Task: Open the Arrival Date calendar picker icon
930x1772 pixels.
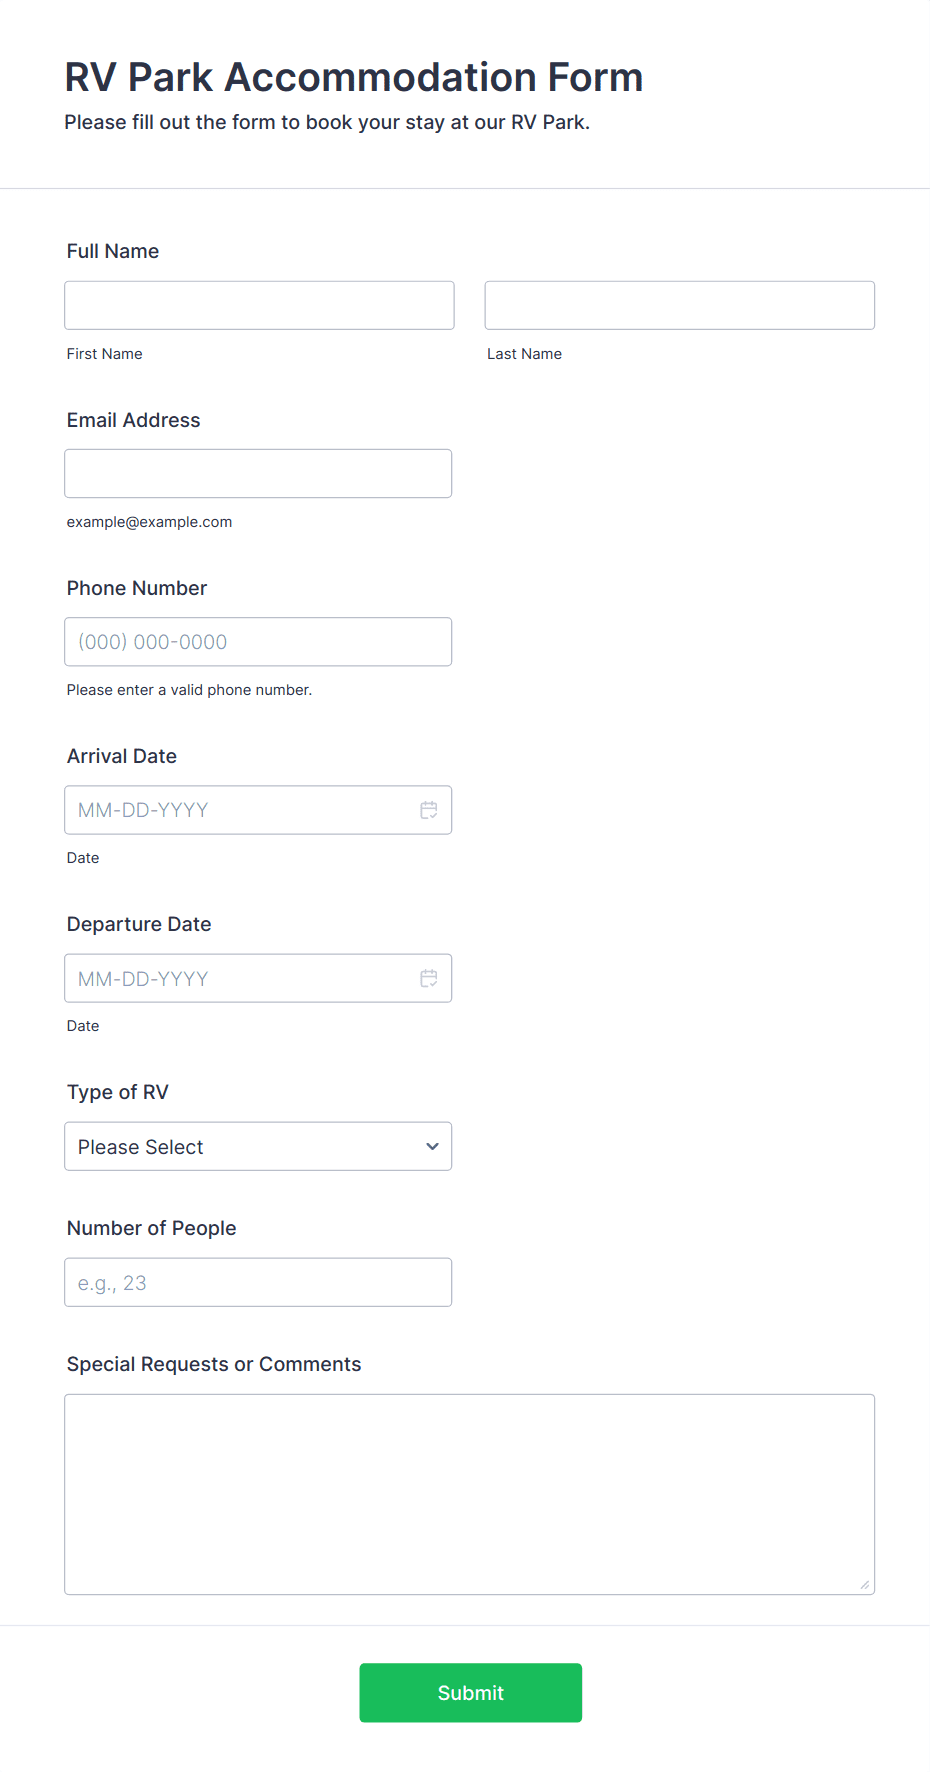Action: click(x=428, y=810)
